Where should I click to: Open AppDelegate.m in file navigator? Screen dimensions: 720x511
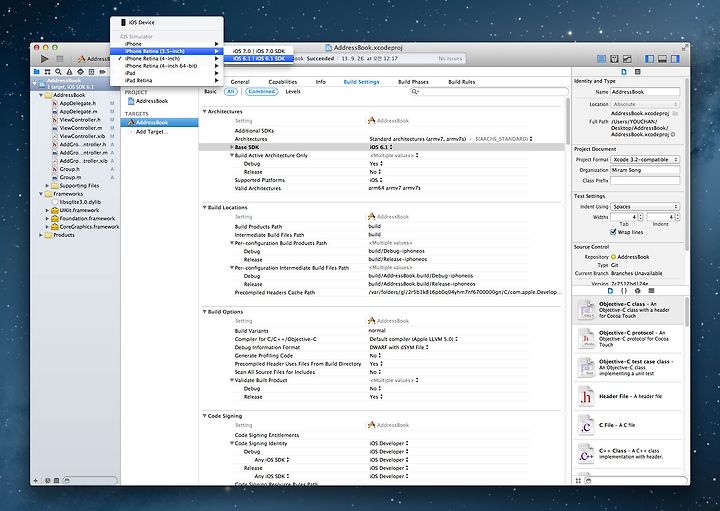pos(78,112)
